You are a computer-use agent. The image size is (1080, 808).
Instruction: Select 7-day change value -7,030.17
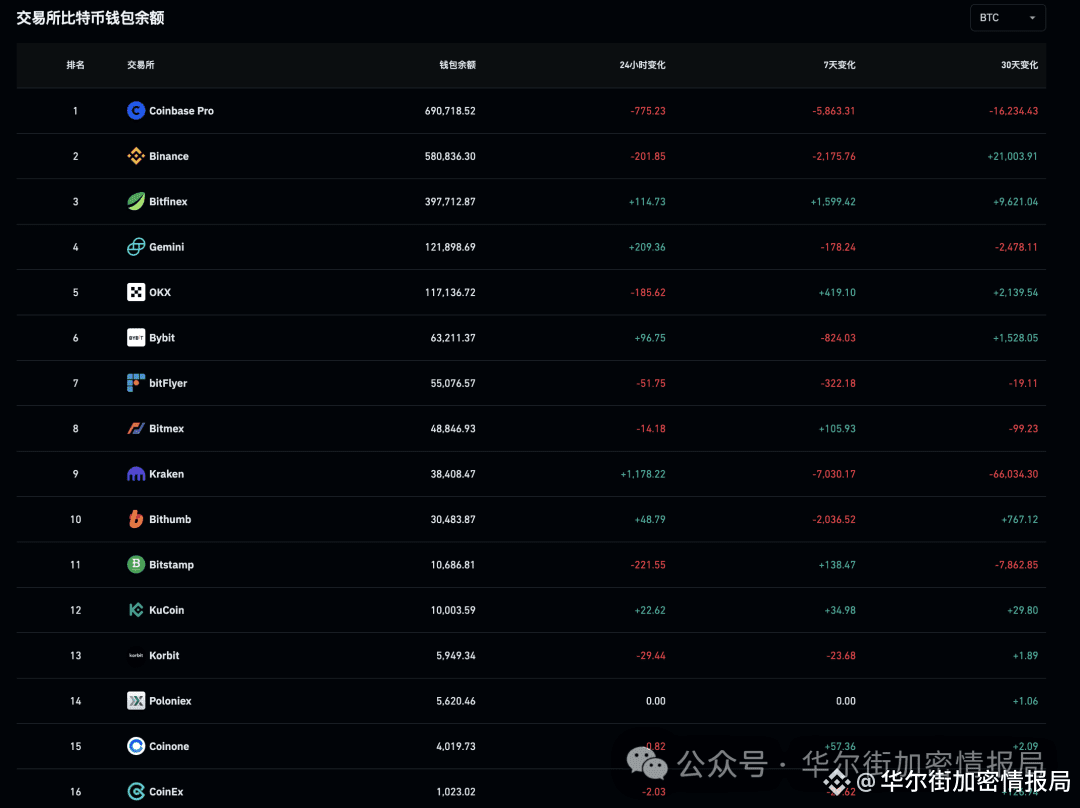(833, 475)
